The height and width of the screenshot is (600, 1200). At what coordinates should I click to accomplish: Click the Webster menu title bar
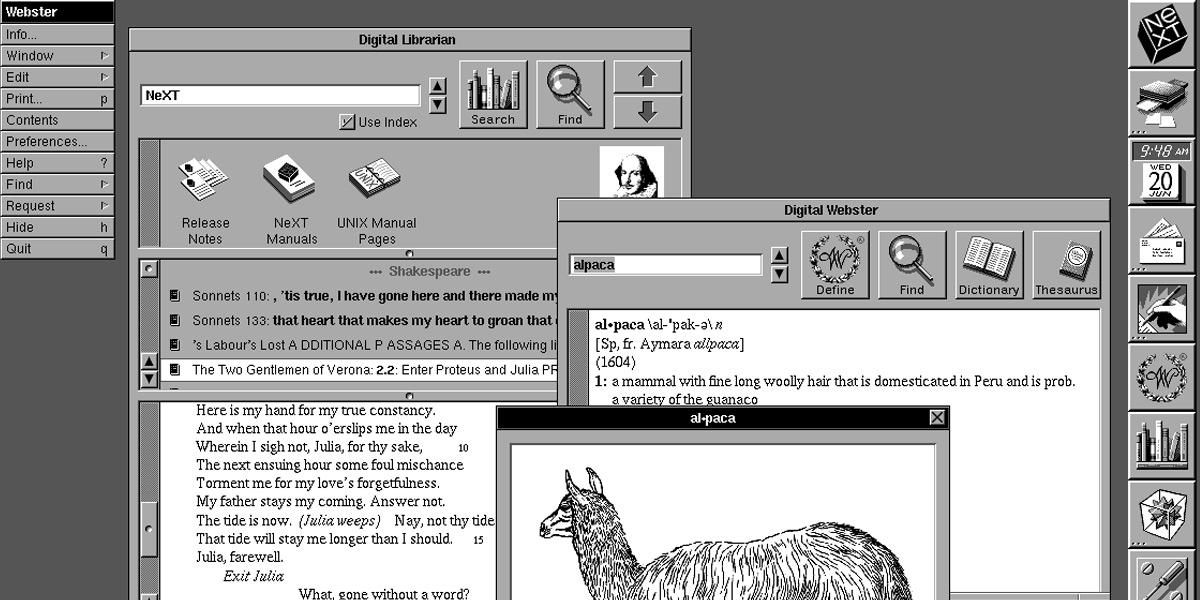57,12
